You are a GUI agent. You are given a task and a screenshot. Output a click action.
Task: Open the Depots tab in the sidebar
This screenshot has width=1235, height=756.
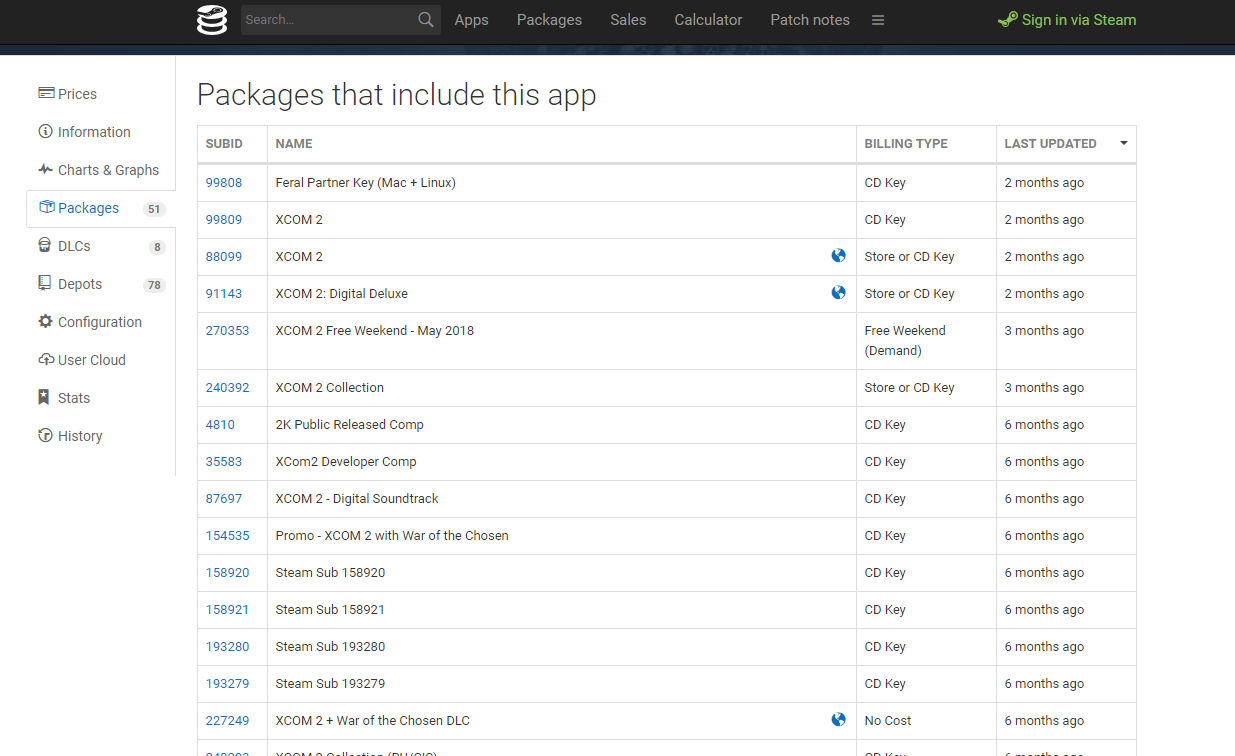pos(101,284)
